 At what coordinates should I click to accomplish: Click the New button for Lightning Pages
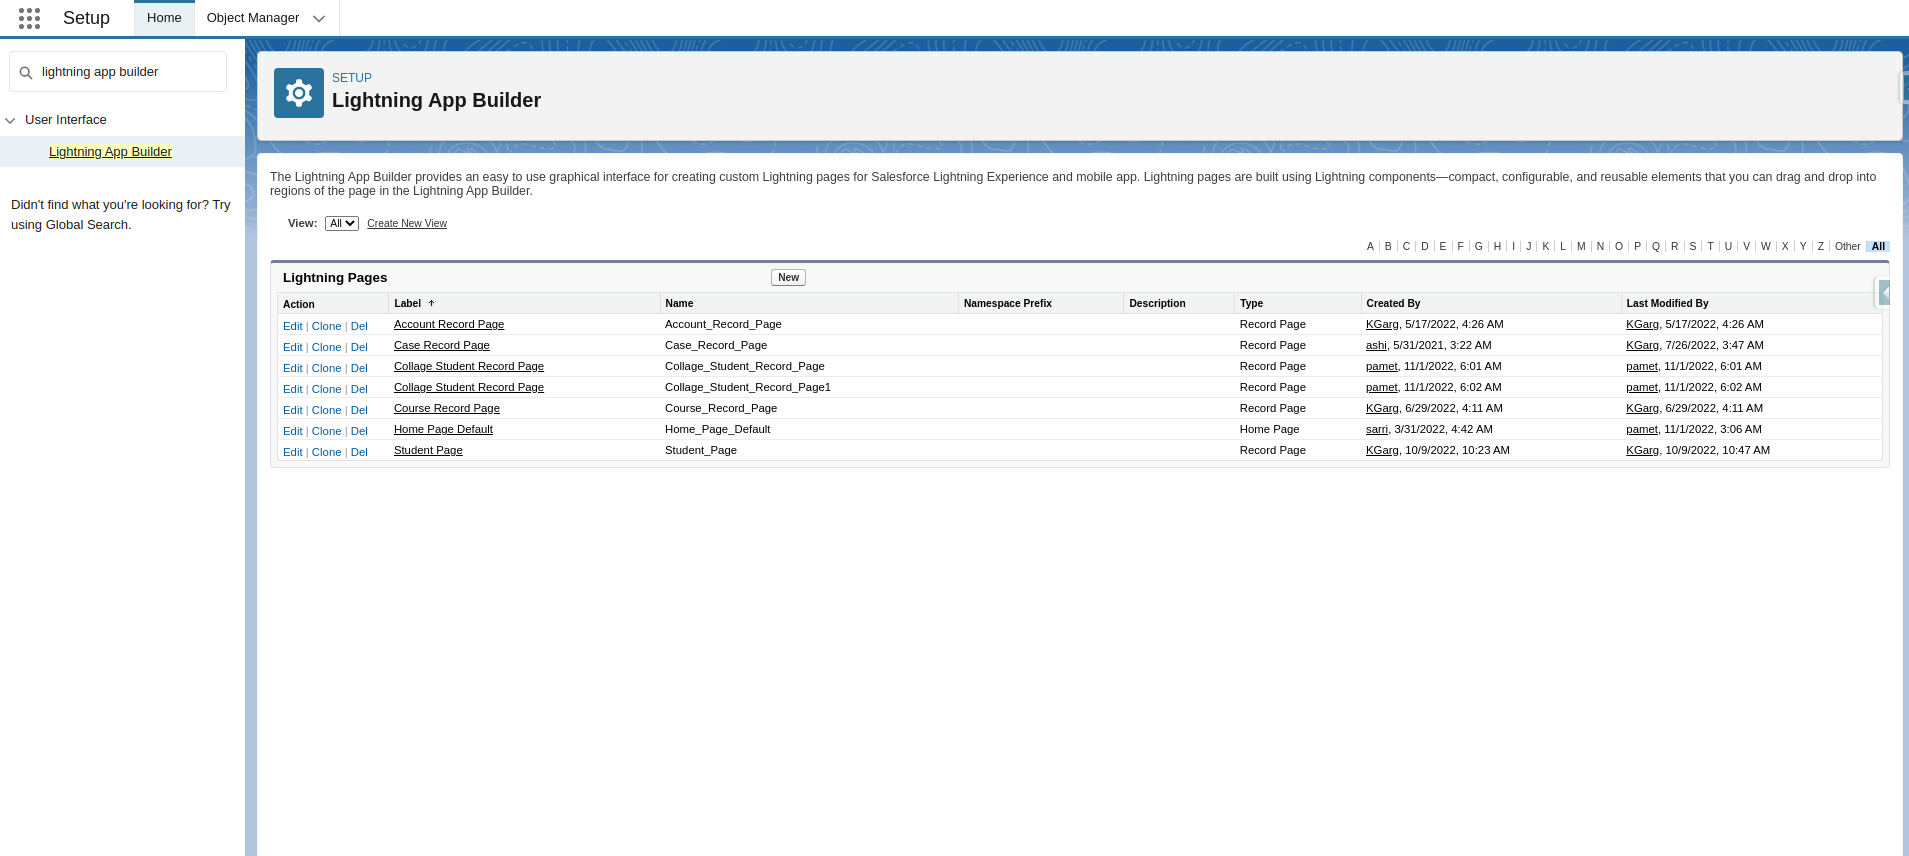point(788,278)
